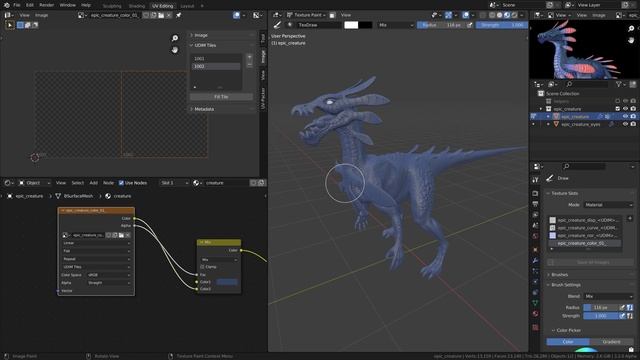Toggle eye visibility of the epic_creature collection
The image size is (640, 360).
pyautogui.click(x=625, y=109)
